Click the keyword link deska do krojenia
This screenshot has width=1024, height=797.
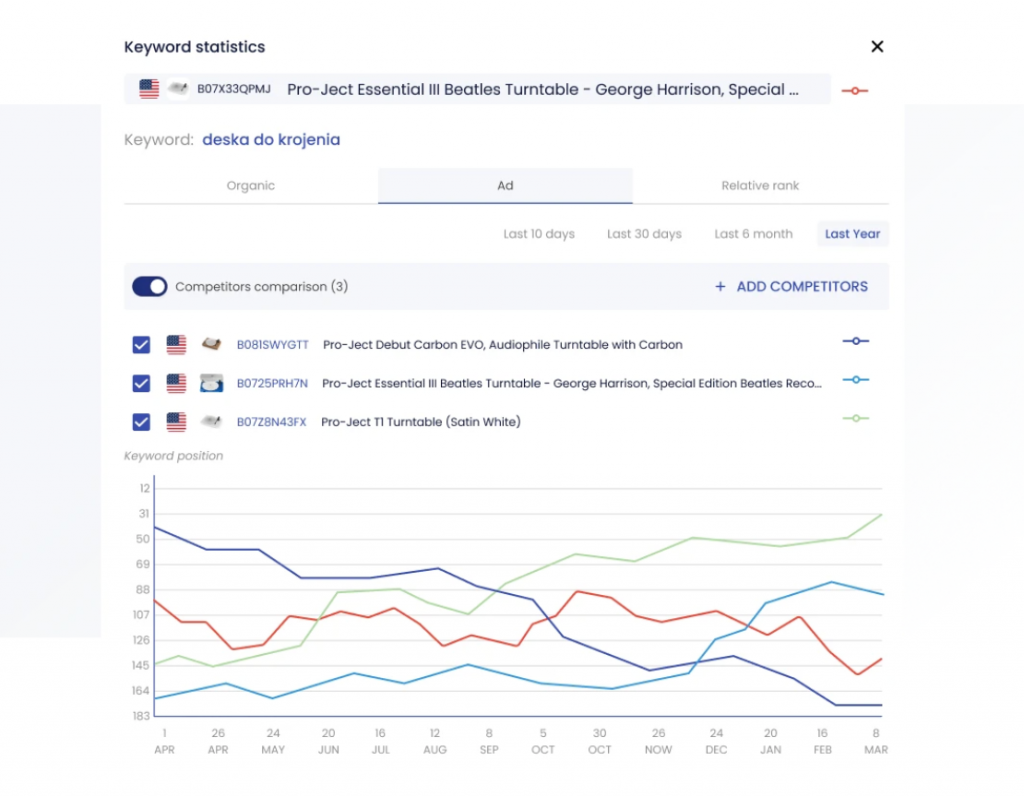(271, 140)
